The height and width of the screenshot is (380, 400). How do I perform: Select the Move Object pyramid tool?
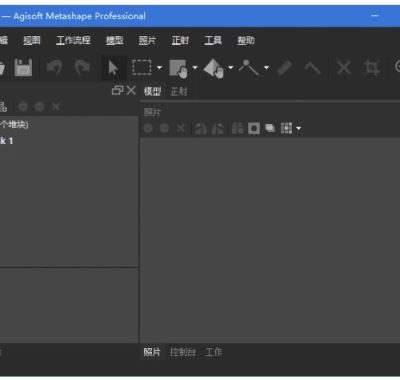(x=214, y=68)
